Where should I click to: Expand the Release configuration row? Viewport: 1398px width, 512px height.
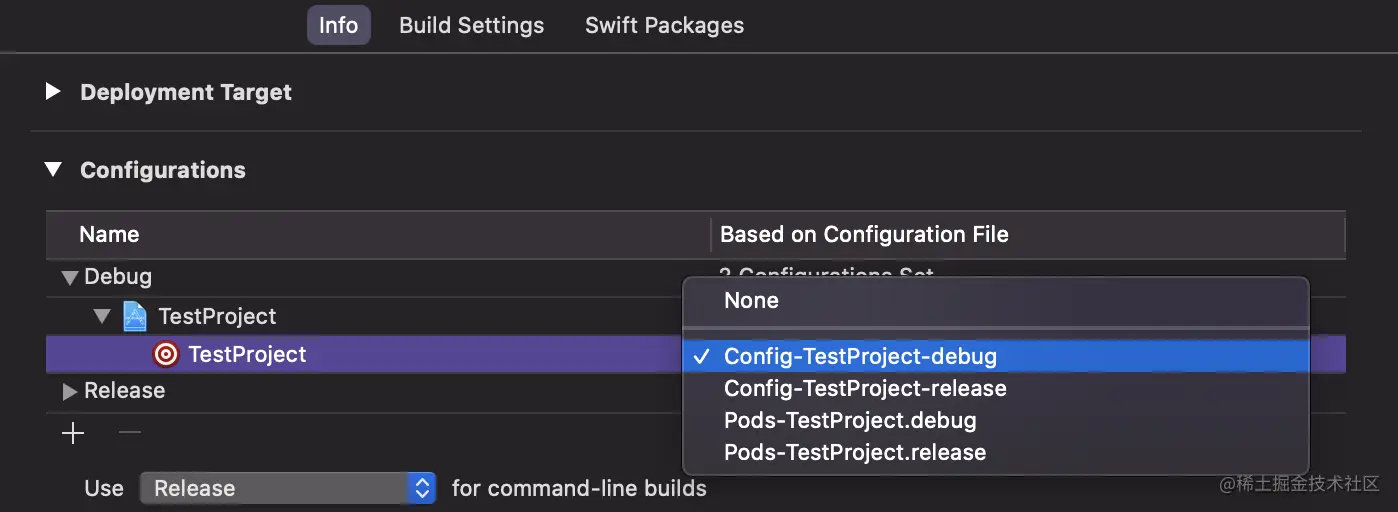pos(69,391)
